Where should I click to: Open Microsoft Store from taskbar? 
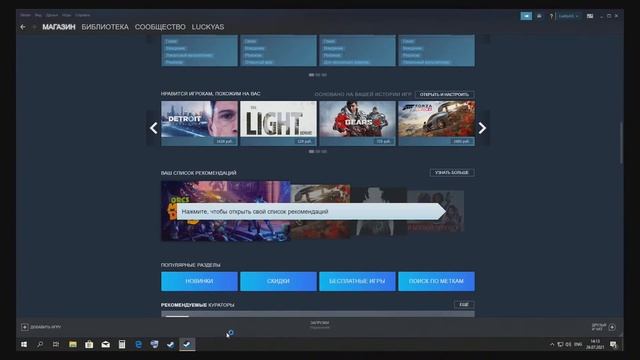click(89, 344)
